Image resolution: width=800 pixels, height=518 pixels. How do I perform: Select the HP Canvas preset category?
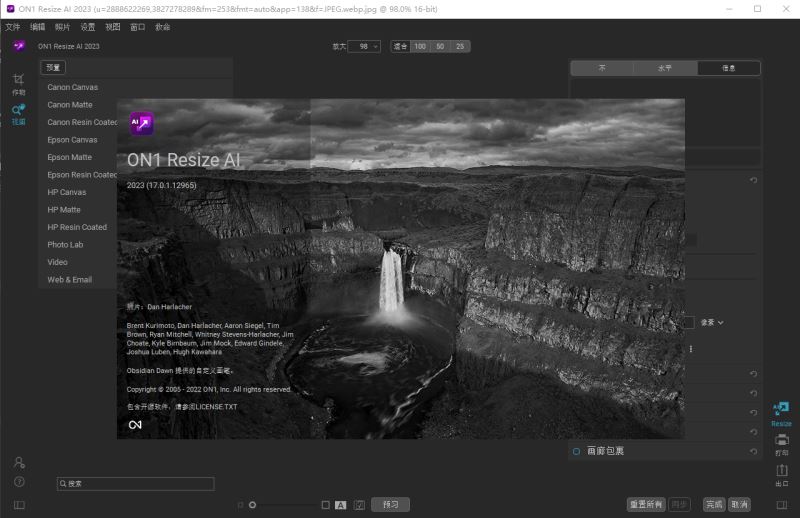67,192
